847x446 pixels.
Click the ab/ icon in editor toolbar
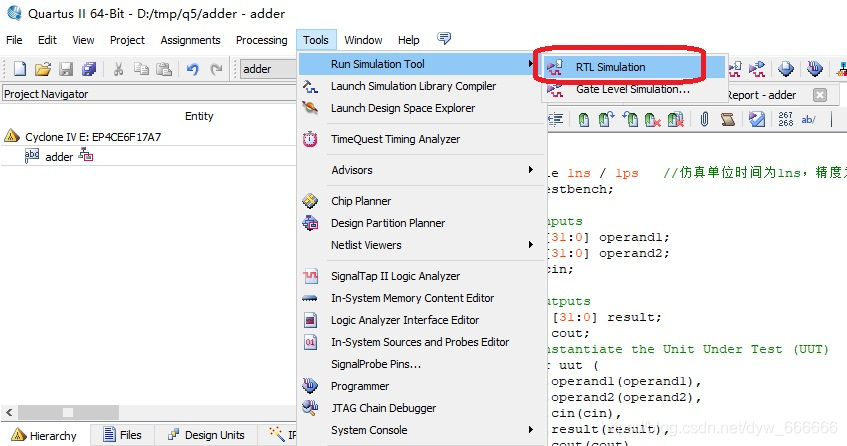(x=809, y=119)
